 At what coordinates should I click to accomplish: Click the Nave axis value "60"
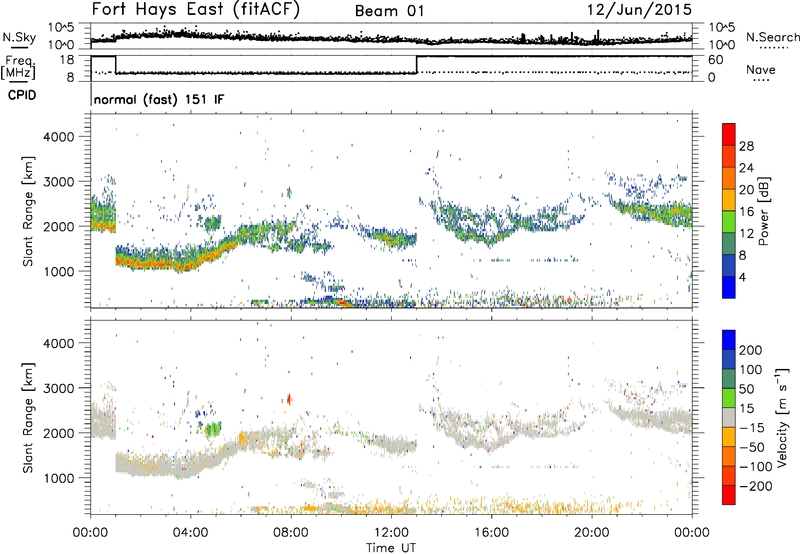(x=716, y=60)
